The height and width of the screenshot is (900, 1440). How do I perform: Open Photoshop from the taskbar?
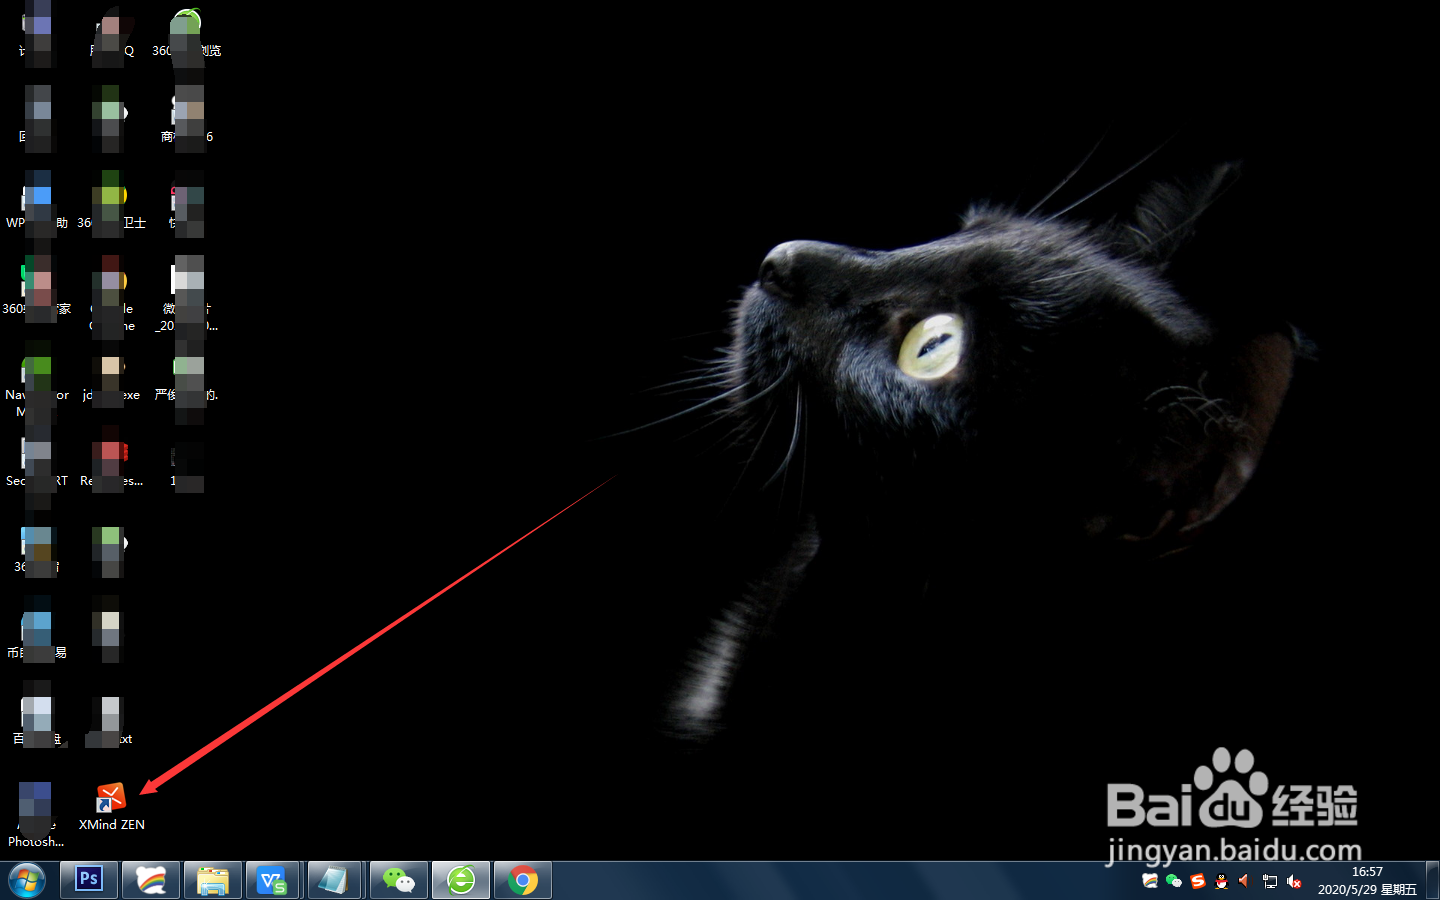click(89, 880)
